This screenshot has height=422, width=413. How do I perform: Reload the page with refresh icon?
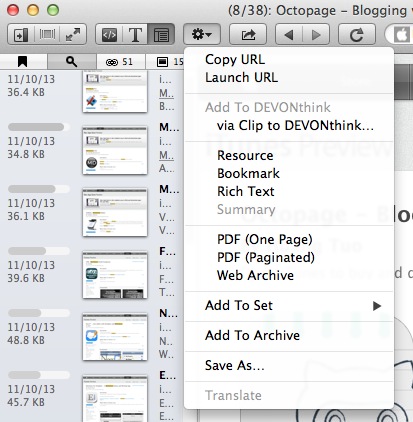357,34
